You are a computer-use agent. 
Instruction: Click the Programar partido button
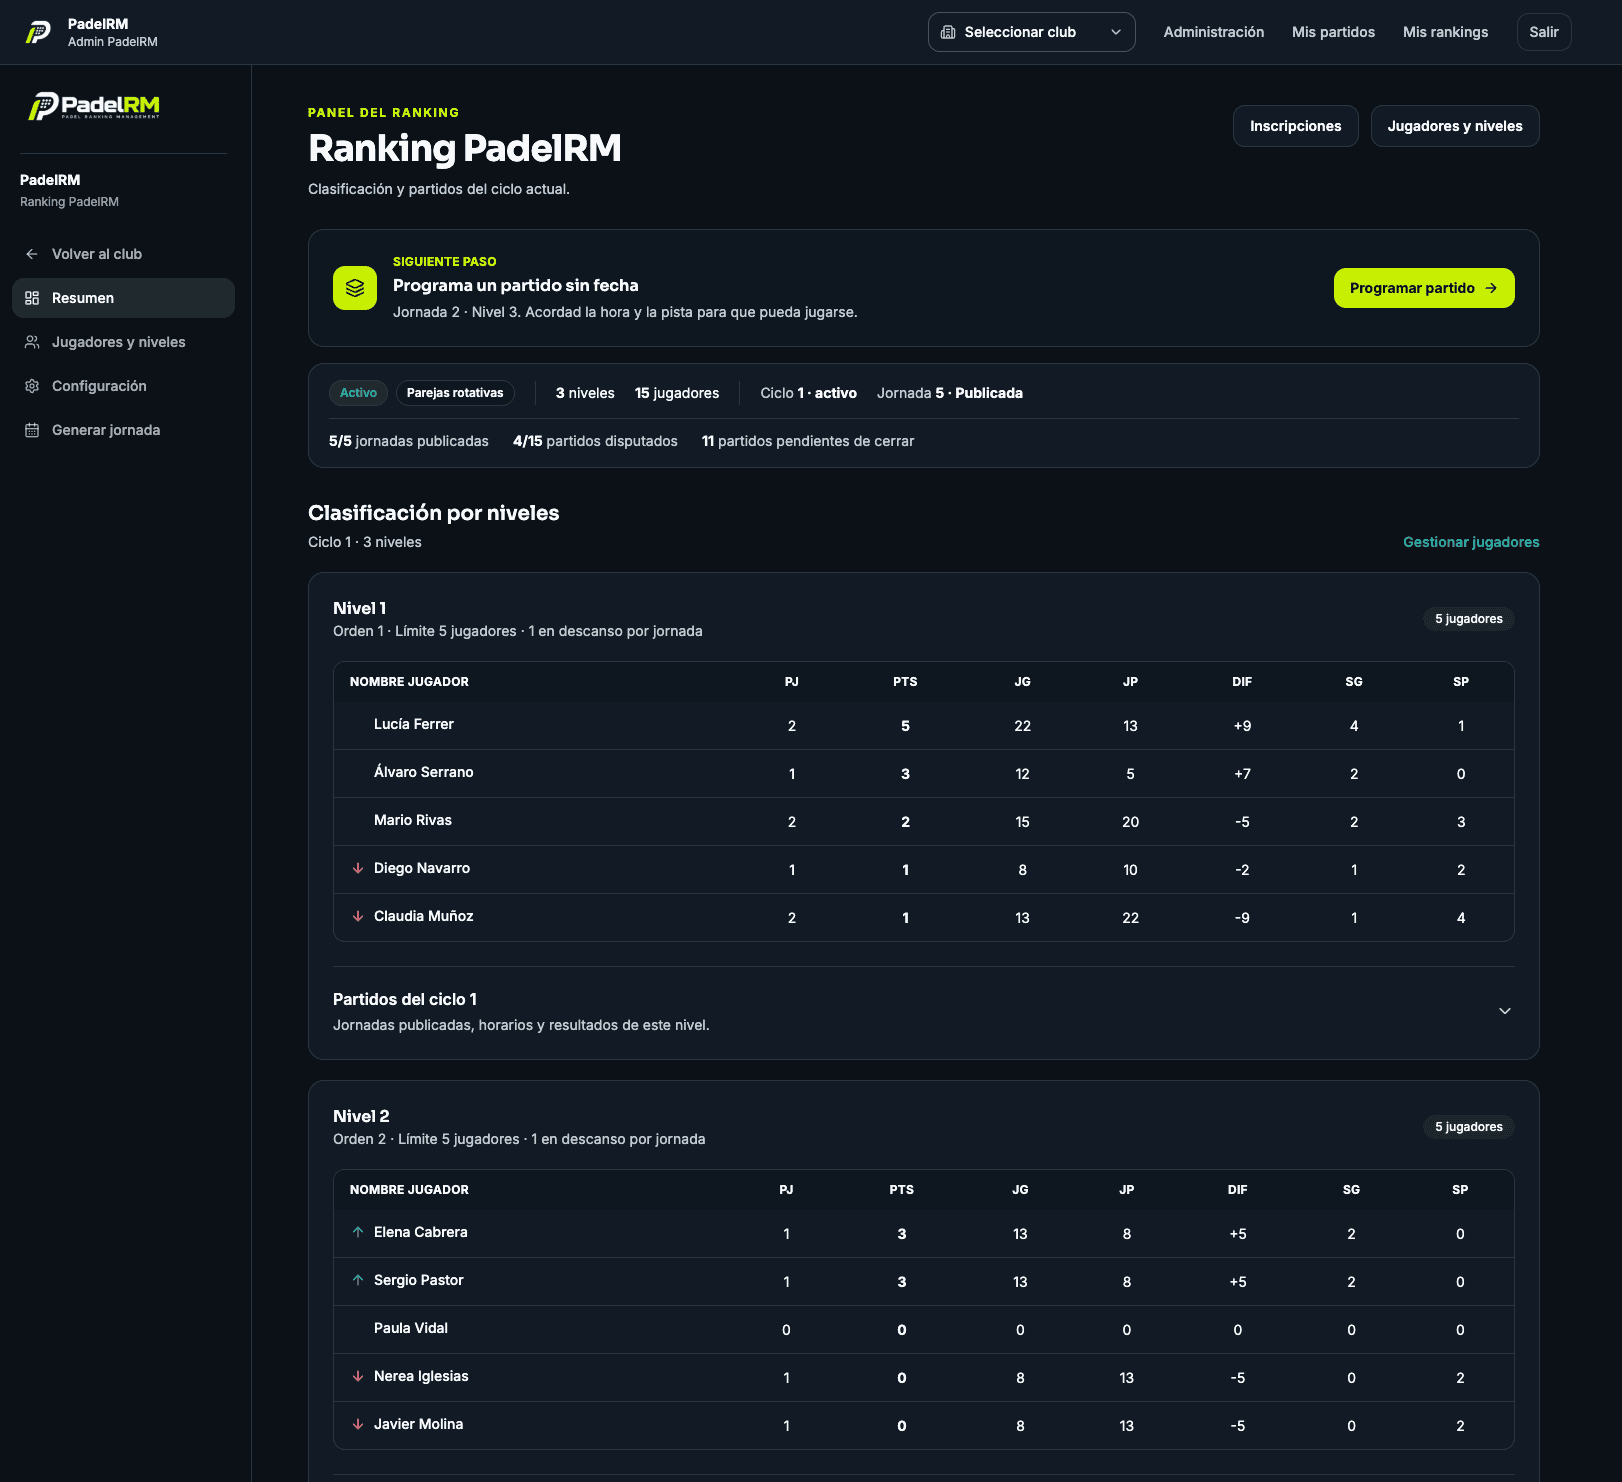coord(1423,288)
